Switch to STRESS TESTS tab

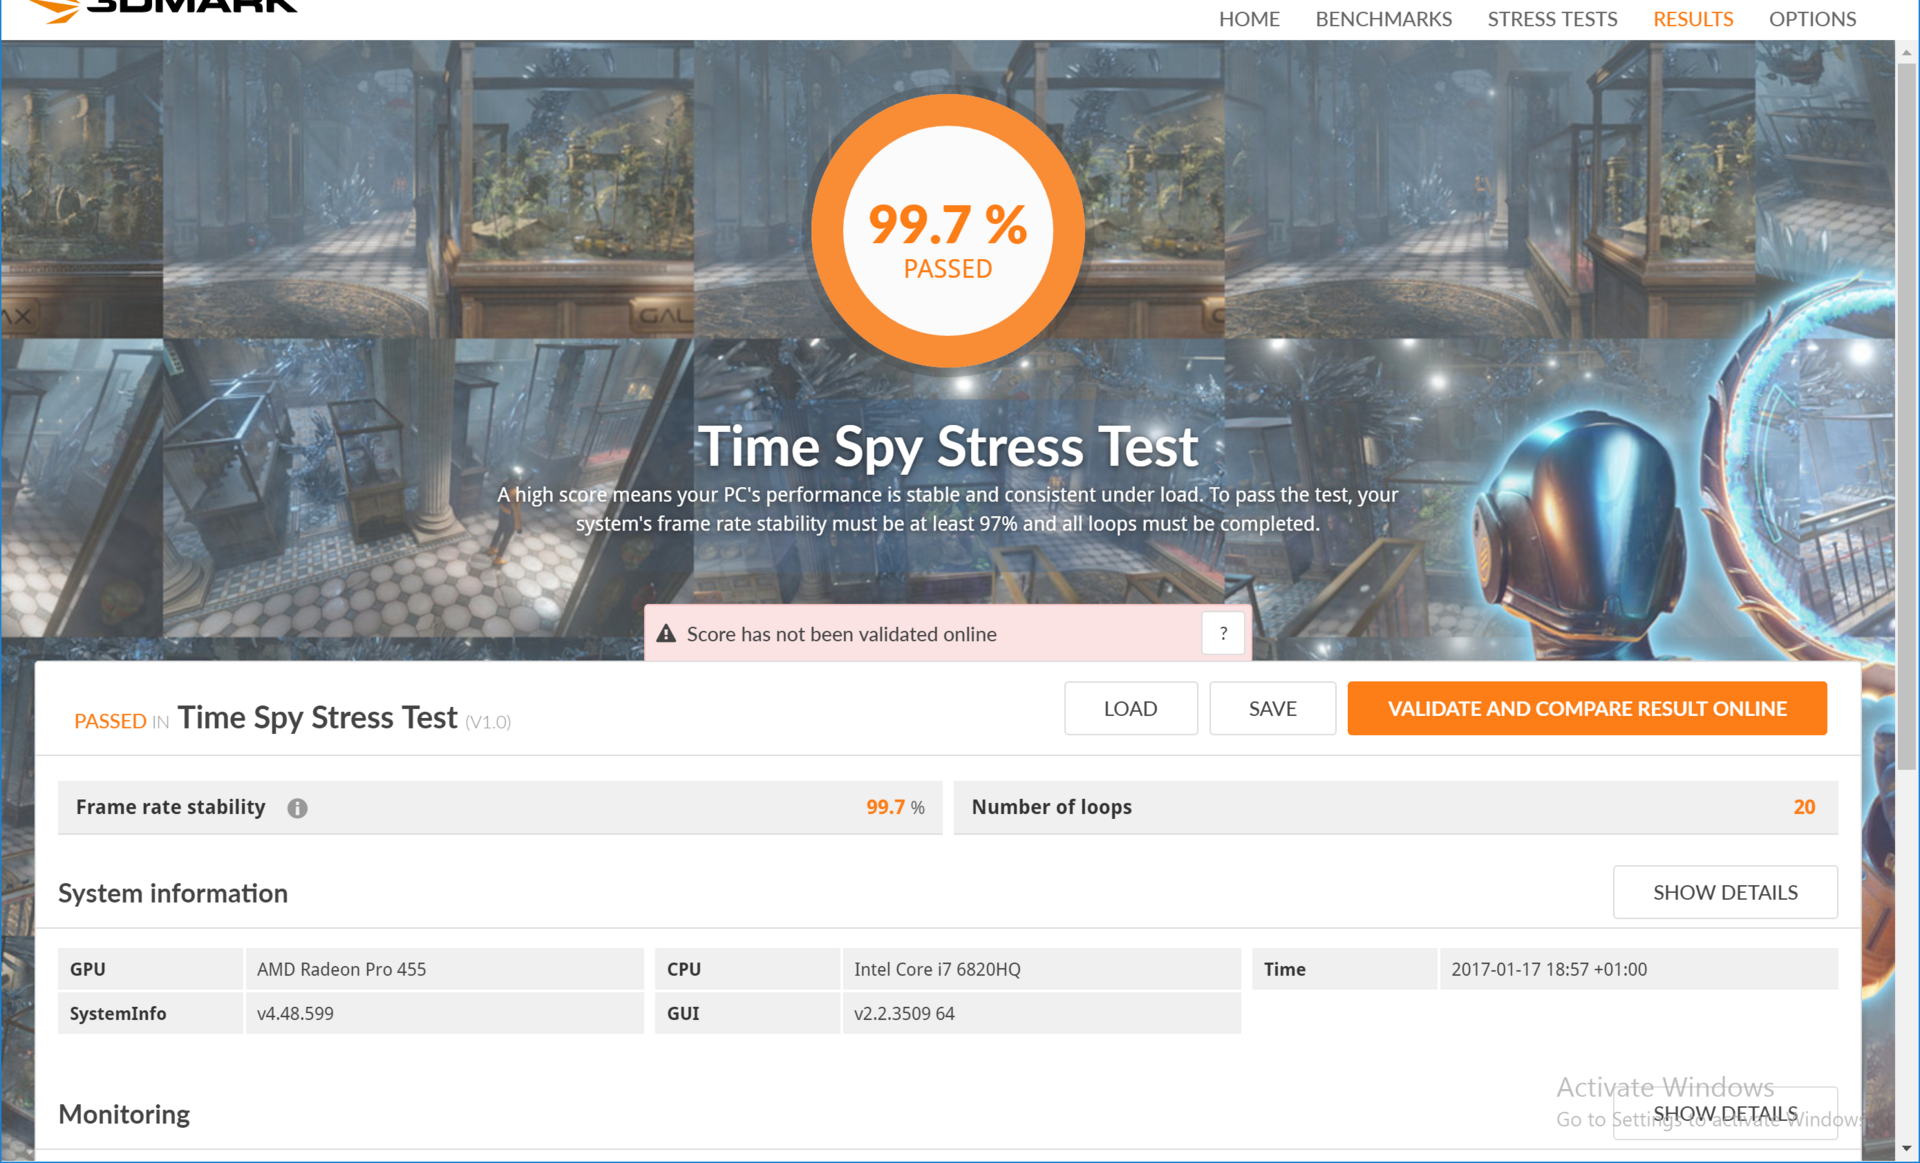point(1552,19)
